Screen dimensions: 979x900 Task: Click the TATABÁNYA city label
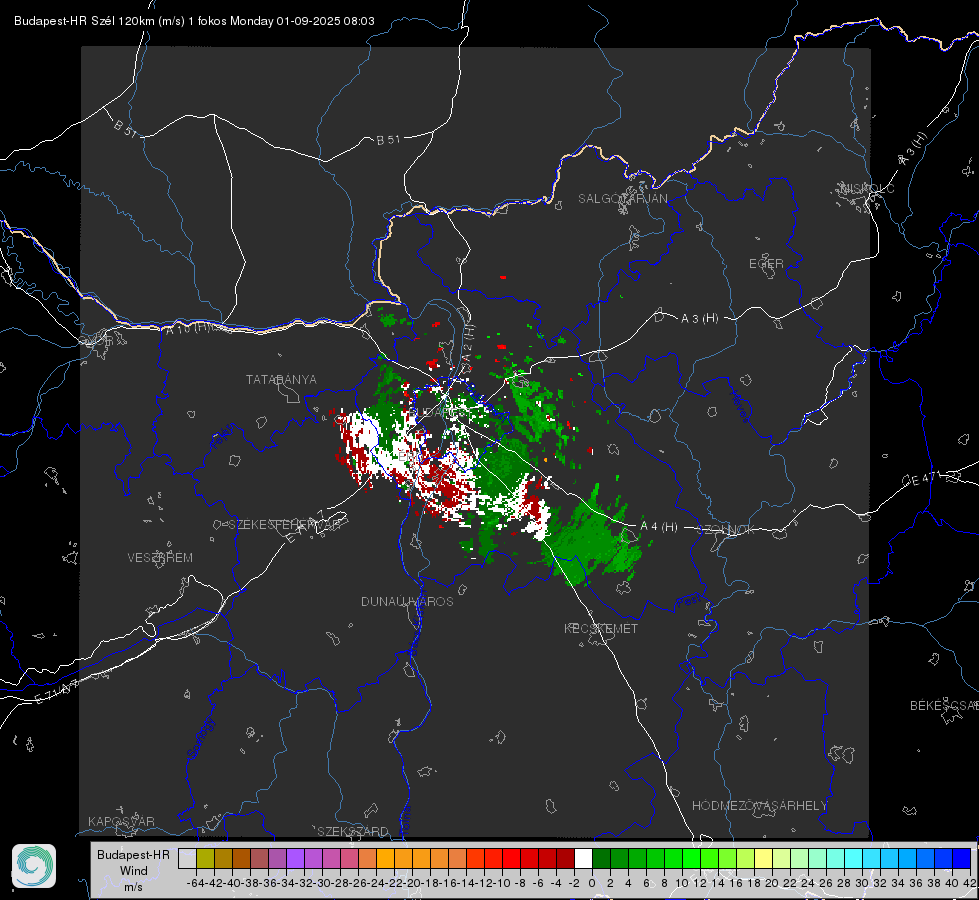click(281, 380)
